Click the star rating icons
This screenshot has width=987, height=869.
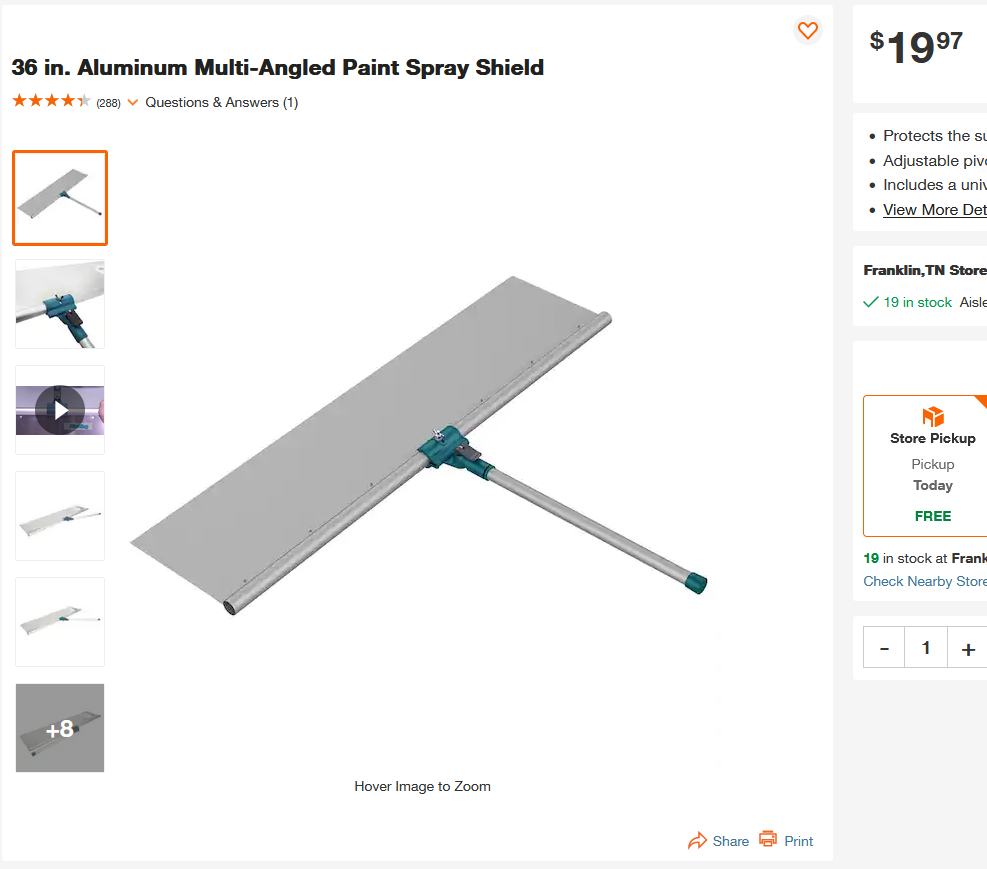[52, 101]
